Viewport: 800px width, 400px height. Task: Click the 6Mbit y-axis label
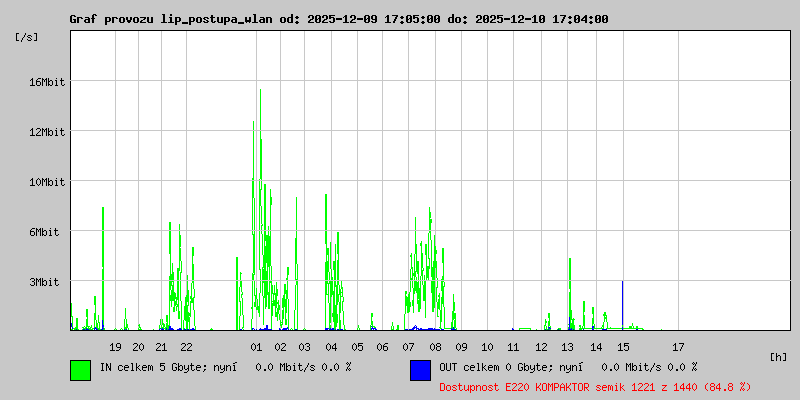[x=44, y=232]
